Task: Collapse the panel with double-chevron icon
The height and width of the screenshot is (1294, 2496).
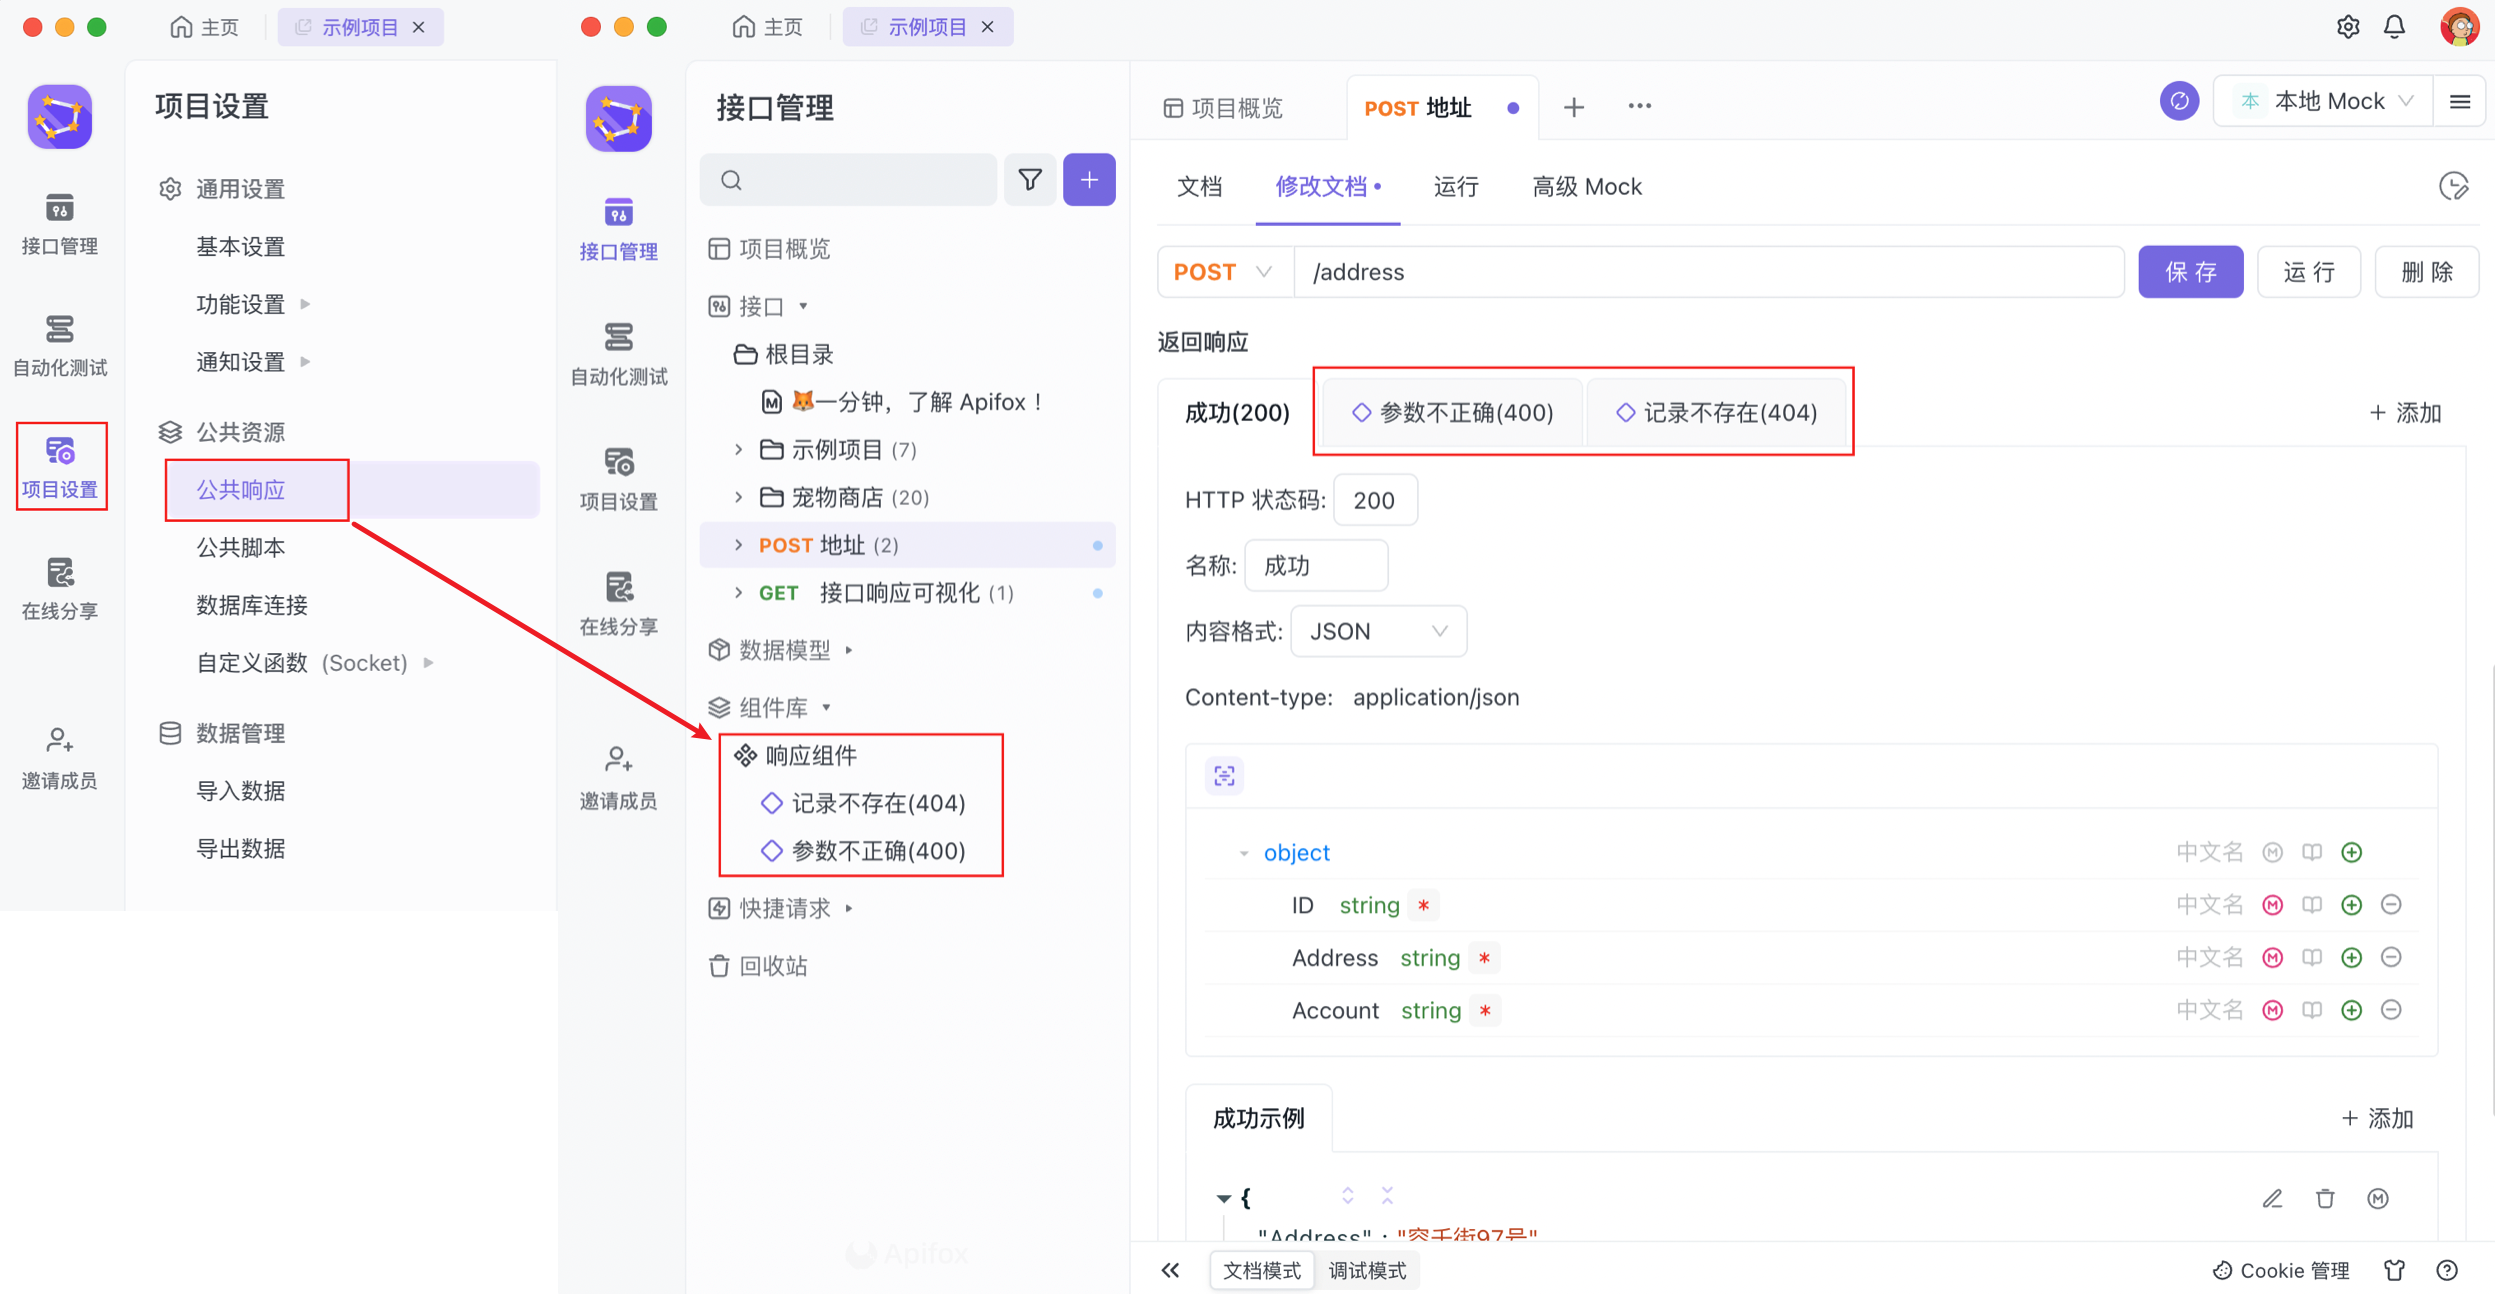Action: (x=1171, y=1270)
